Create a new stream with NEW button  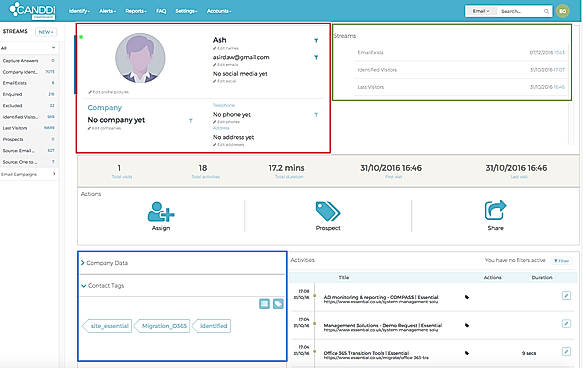tap(46, 32)
